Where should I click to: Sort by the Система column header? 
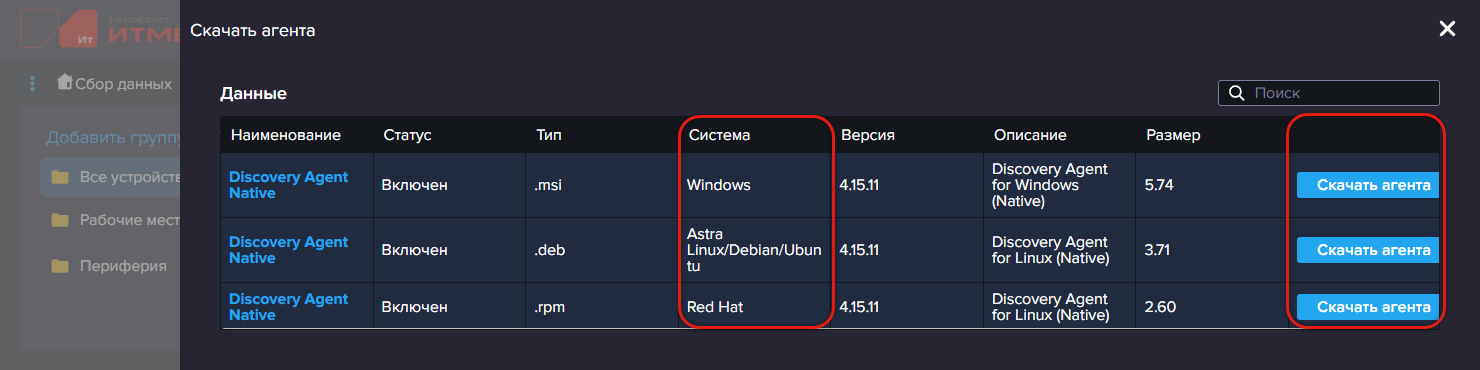tap(719, 135)
